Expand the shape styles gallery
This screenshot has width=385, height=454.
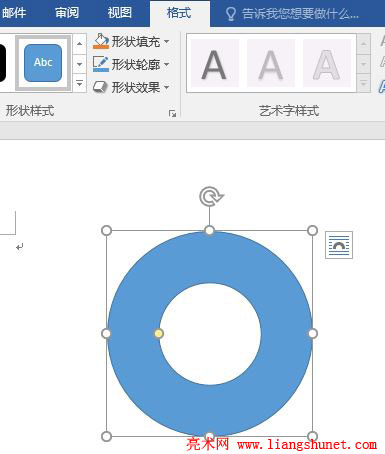tap(79, 84)
